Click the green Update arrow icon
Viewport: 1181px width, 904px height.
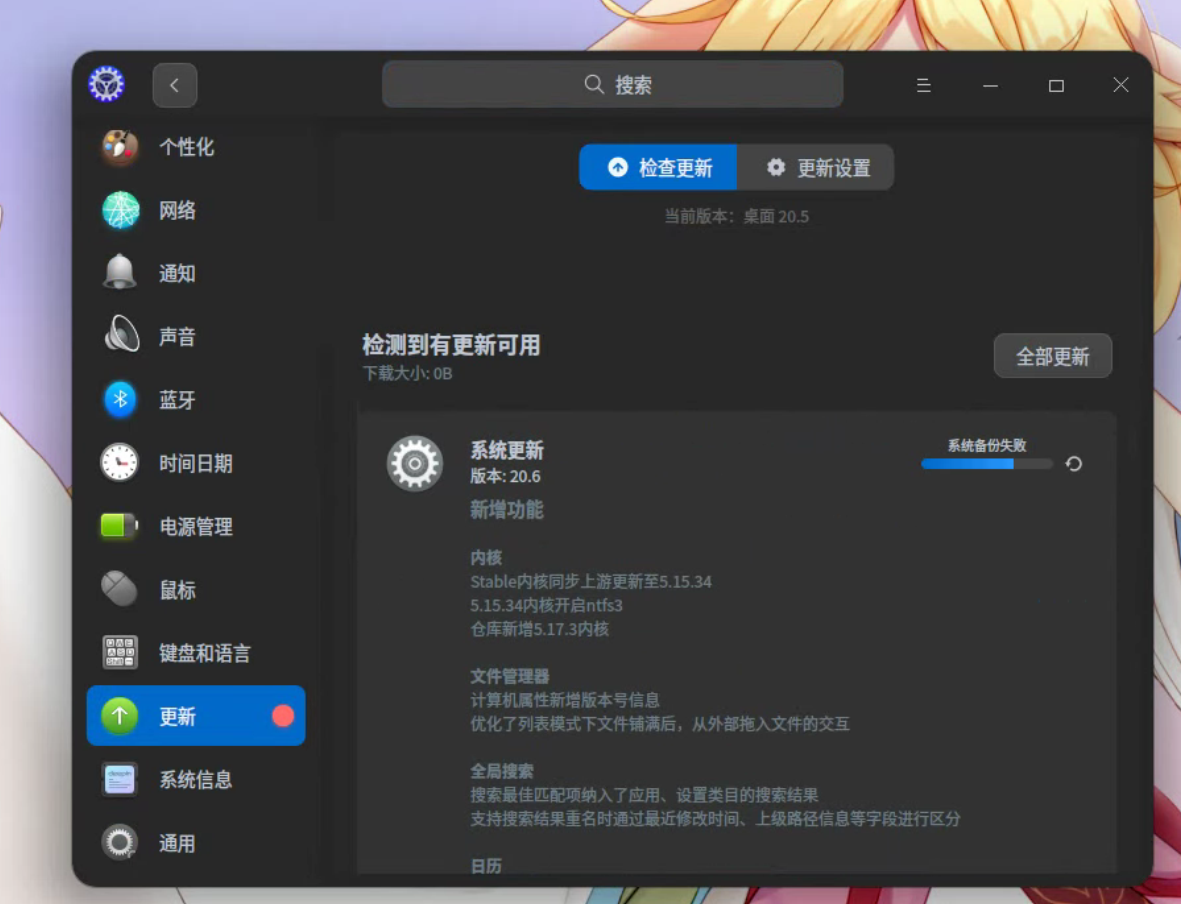click(x=120, y=716)
